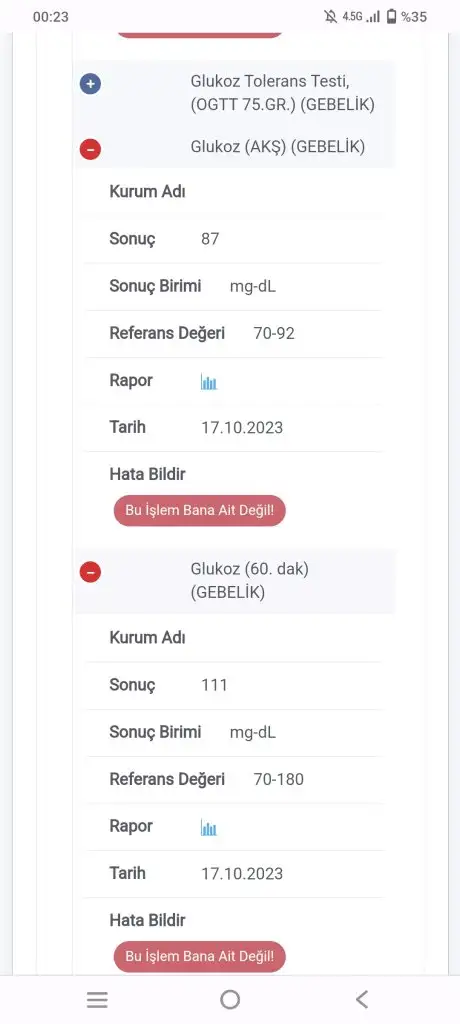Screen dimensions: 460x1024
Task: Collapse Glukoz (AKŞ) section with minus icon
Action: coord(90,150)
